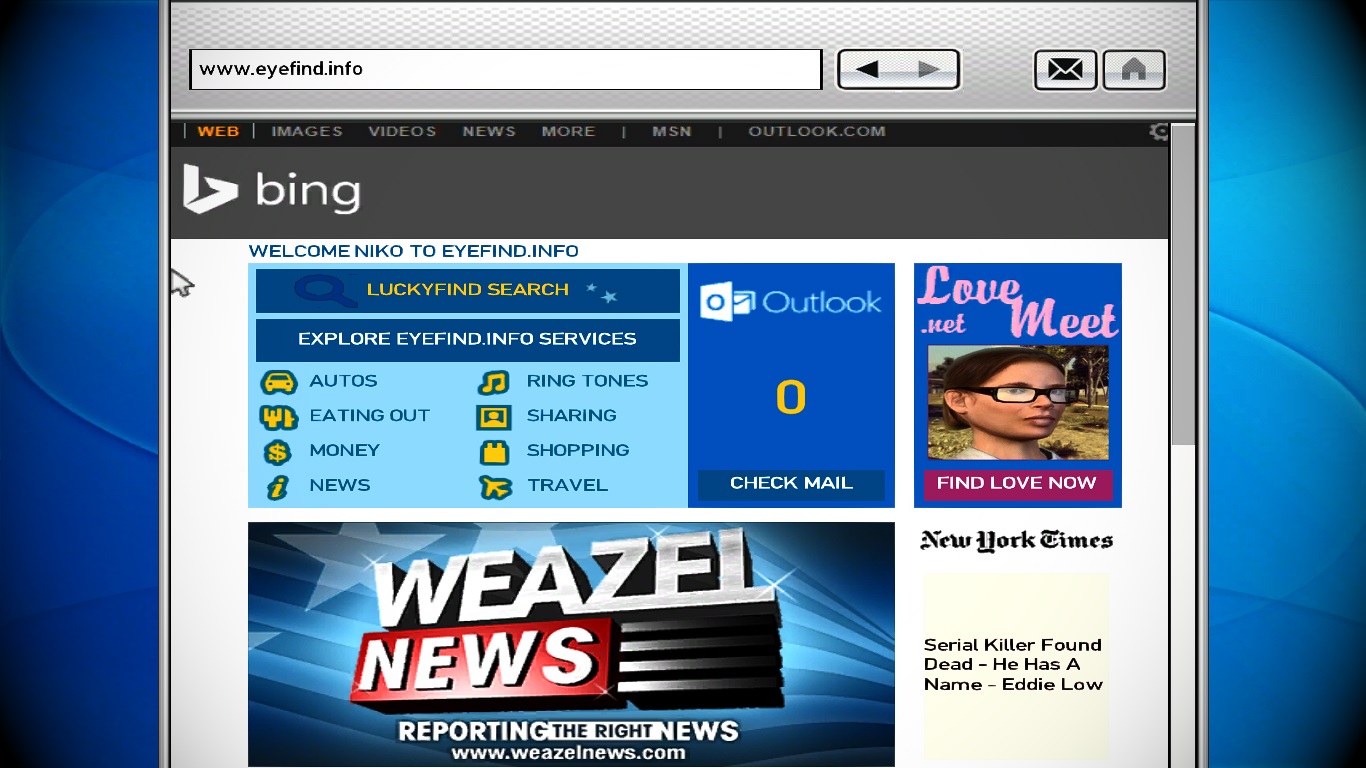Click the envelope mail icon in browser toolbar
The image size is (1366, 768).
pos(1065,70)
